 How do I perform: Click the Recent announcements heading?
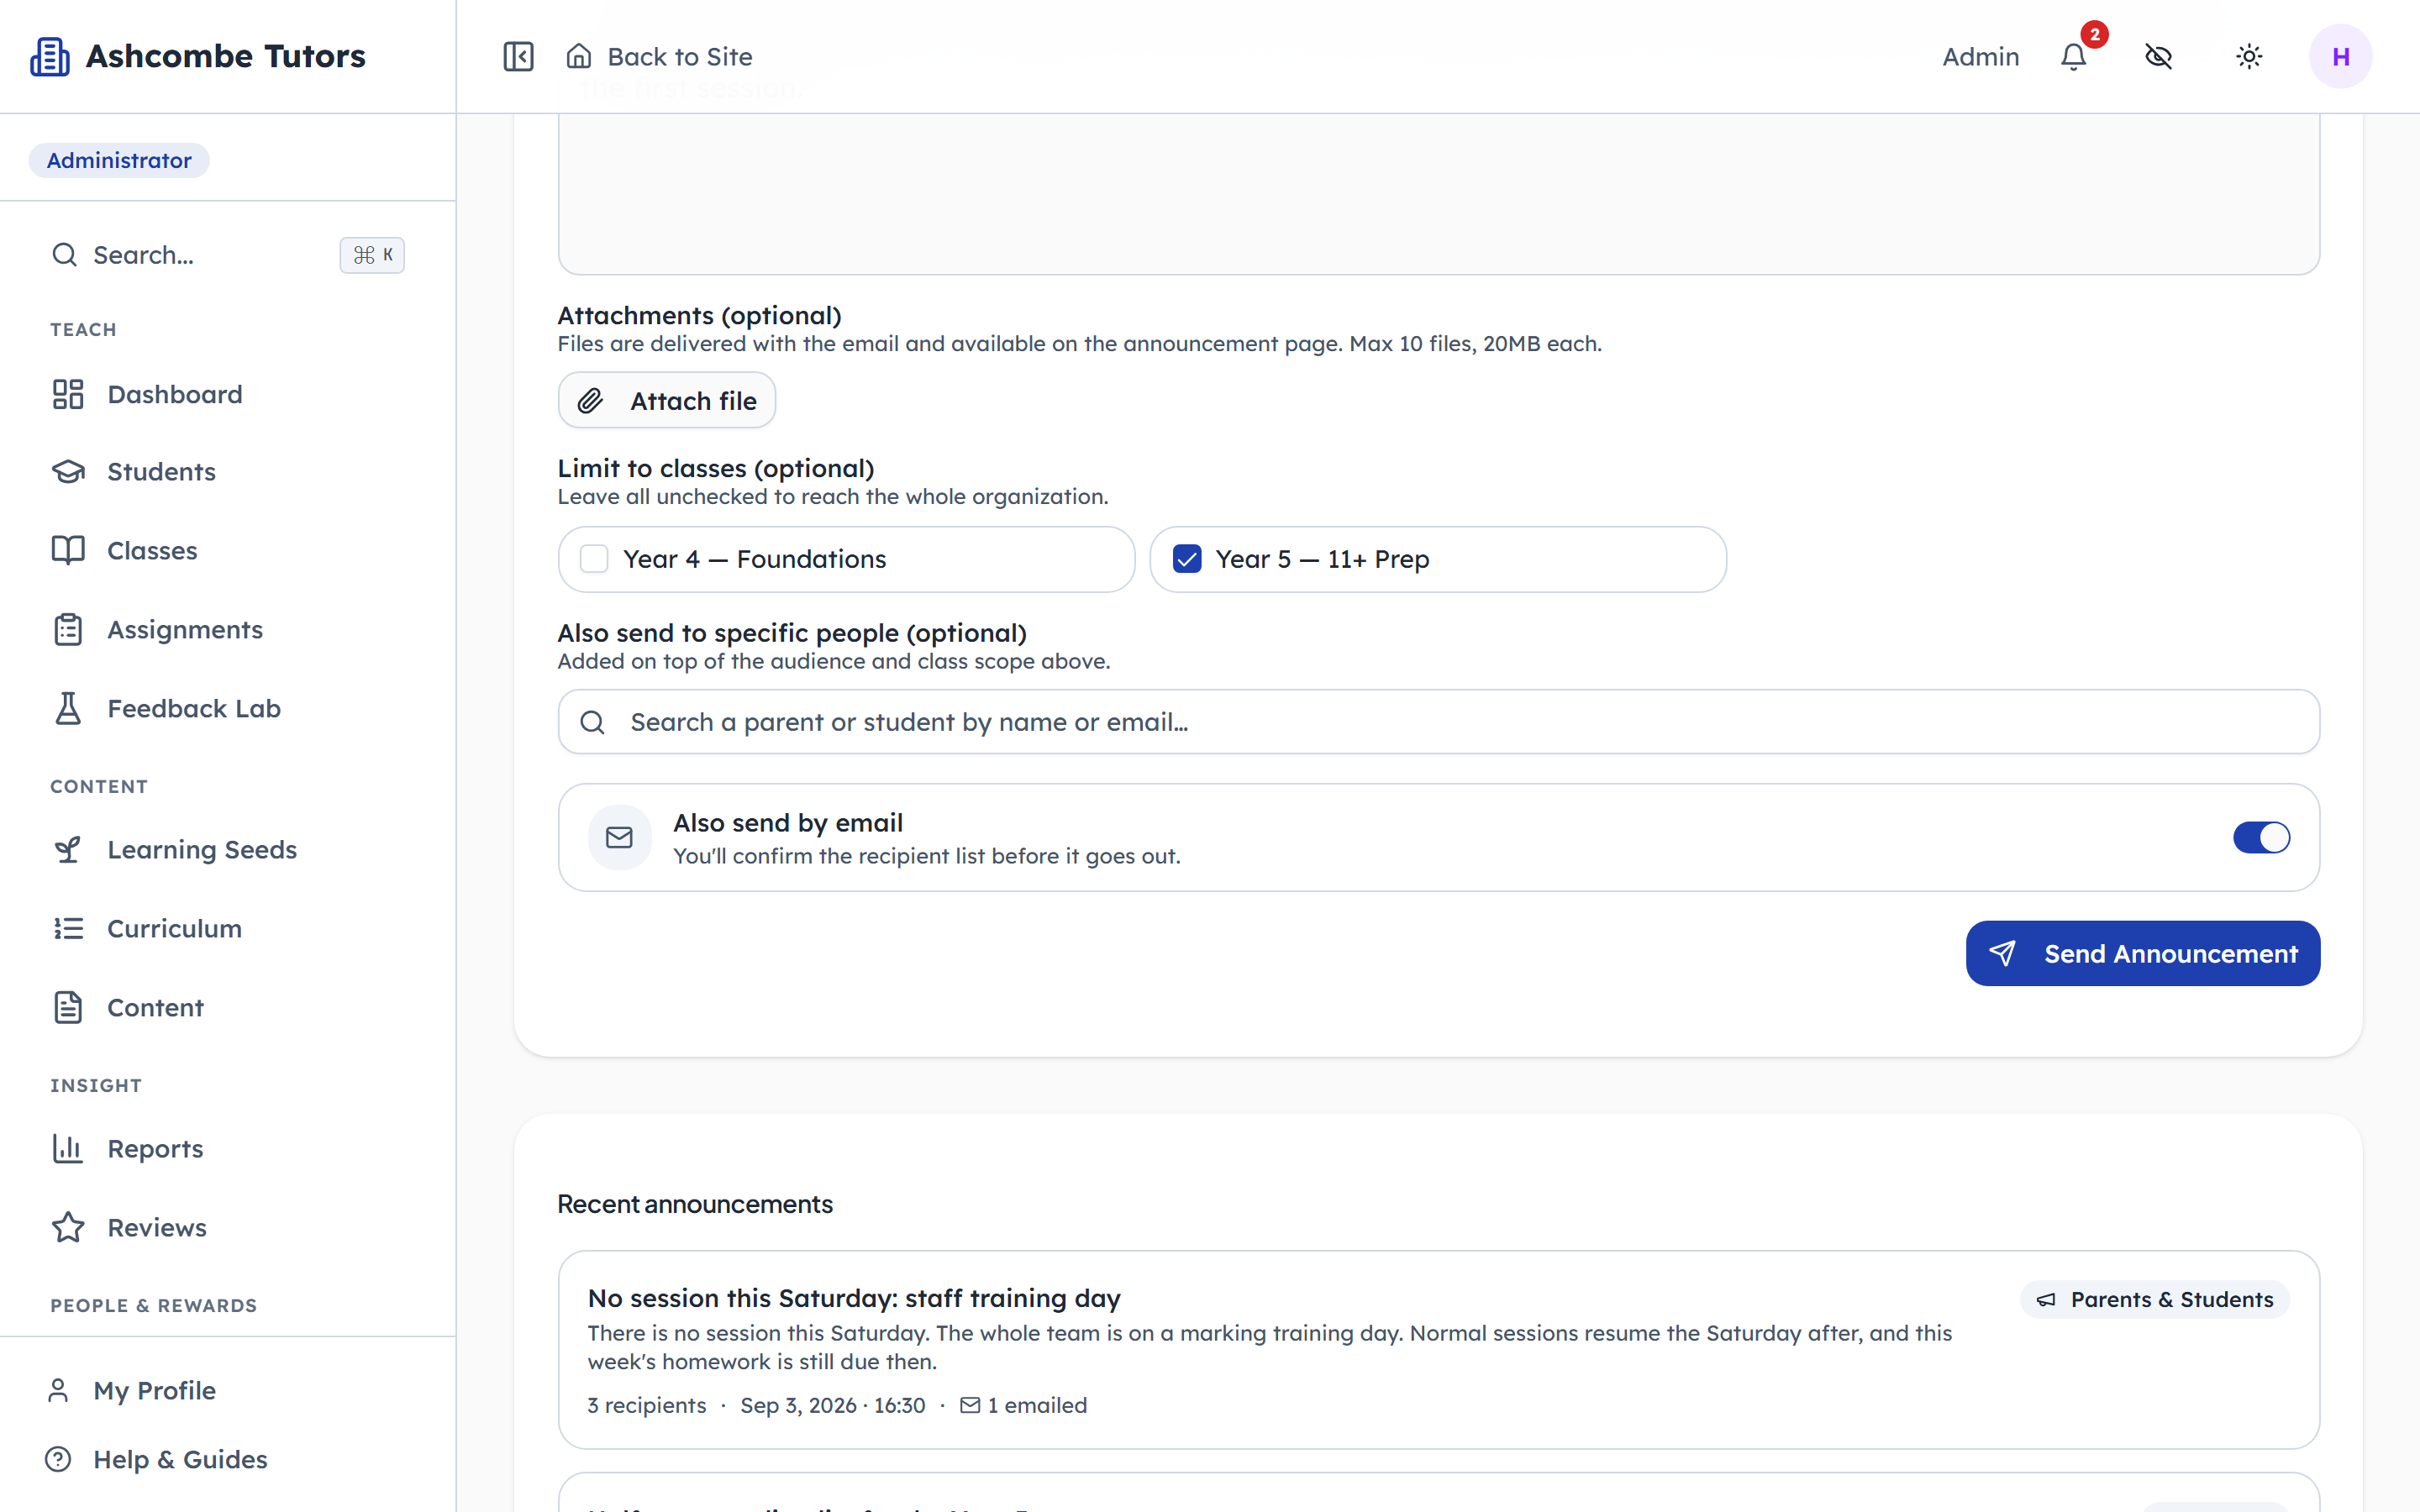(695, 1204)
